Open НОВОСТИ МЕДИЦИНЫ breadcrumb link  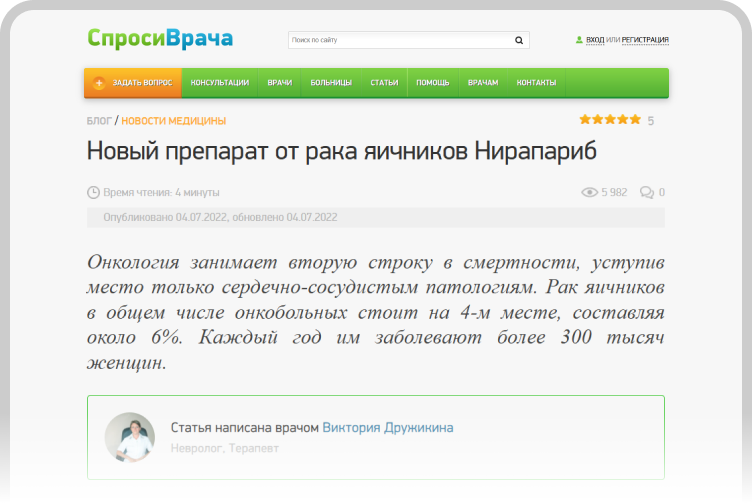(x=174, y=121)
